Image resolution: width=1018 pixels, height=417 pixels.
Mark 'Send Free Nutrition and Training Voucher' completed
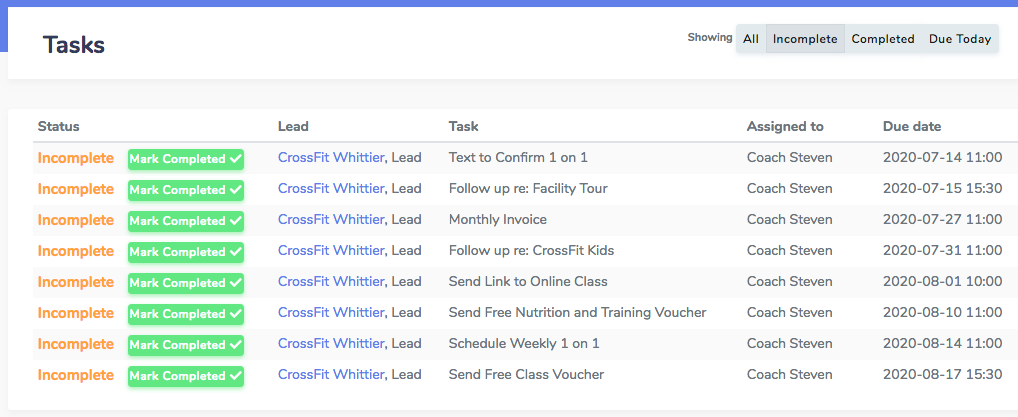tap(186, 314)
